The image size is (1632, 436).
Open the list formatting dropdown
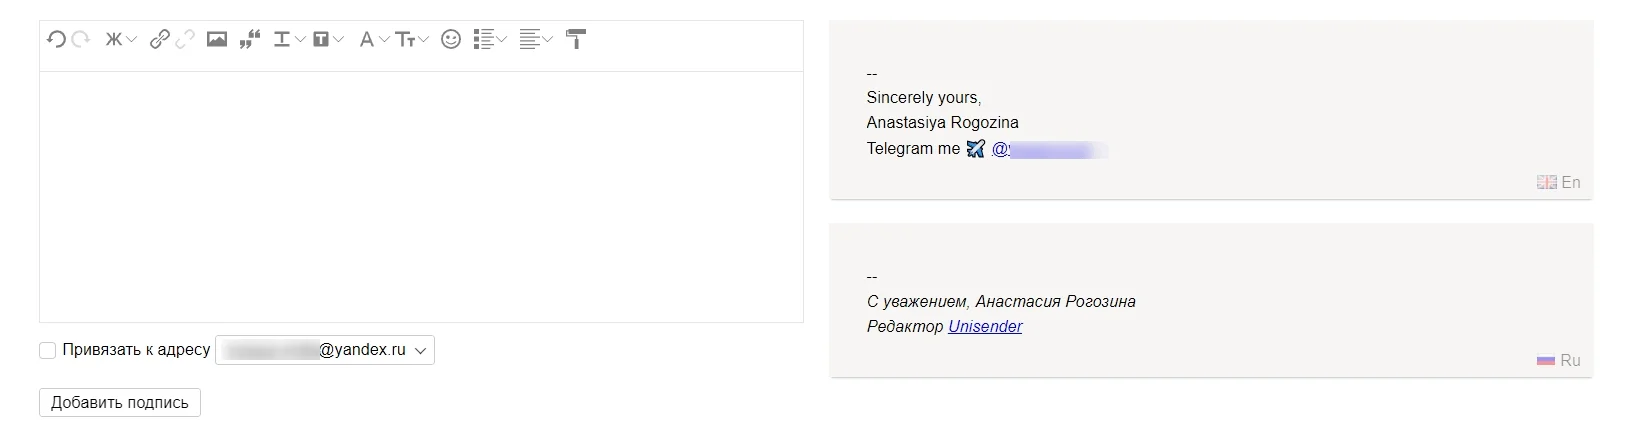[x=489, y=40]
